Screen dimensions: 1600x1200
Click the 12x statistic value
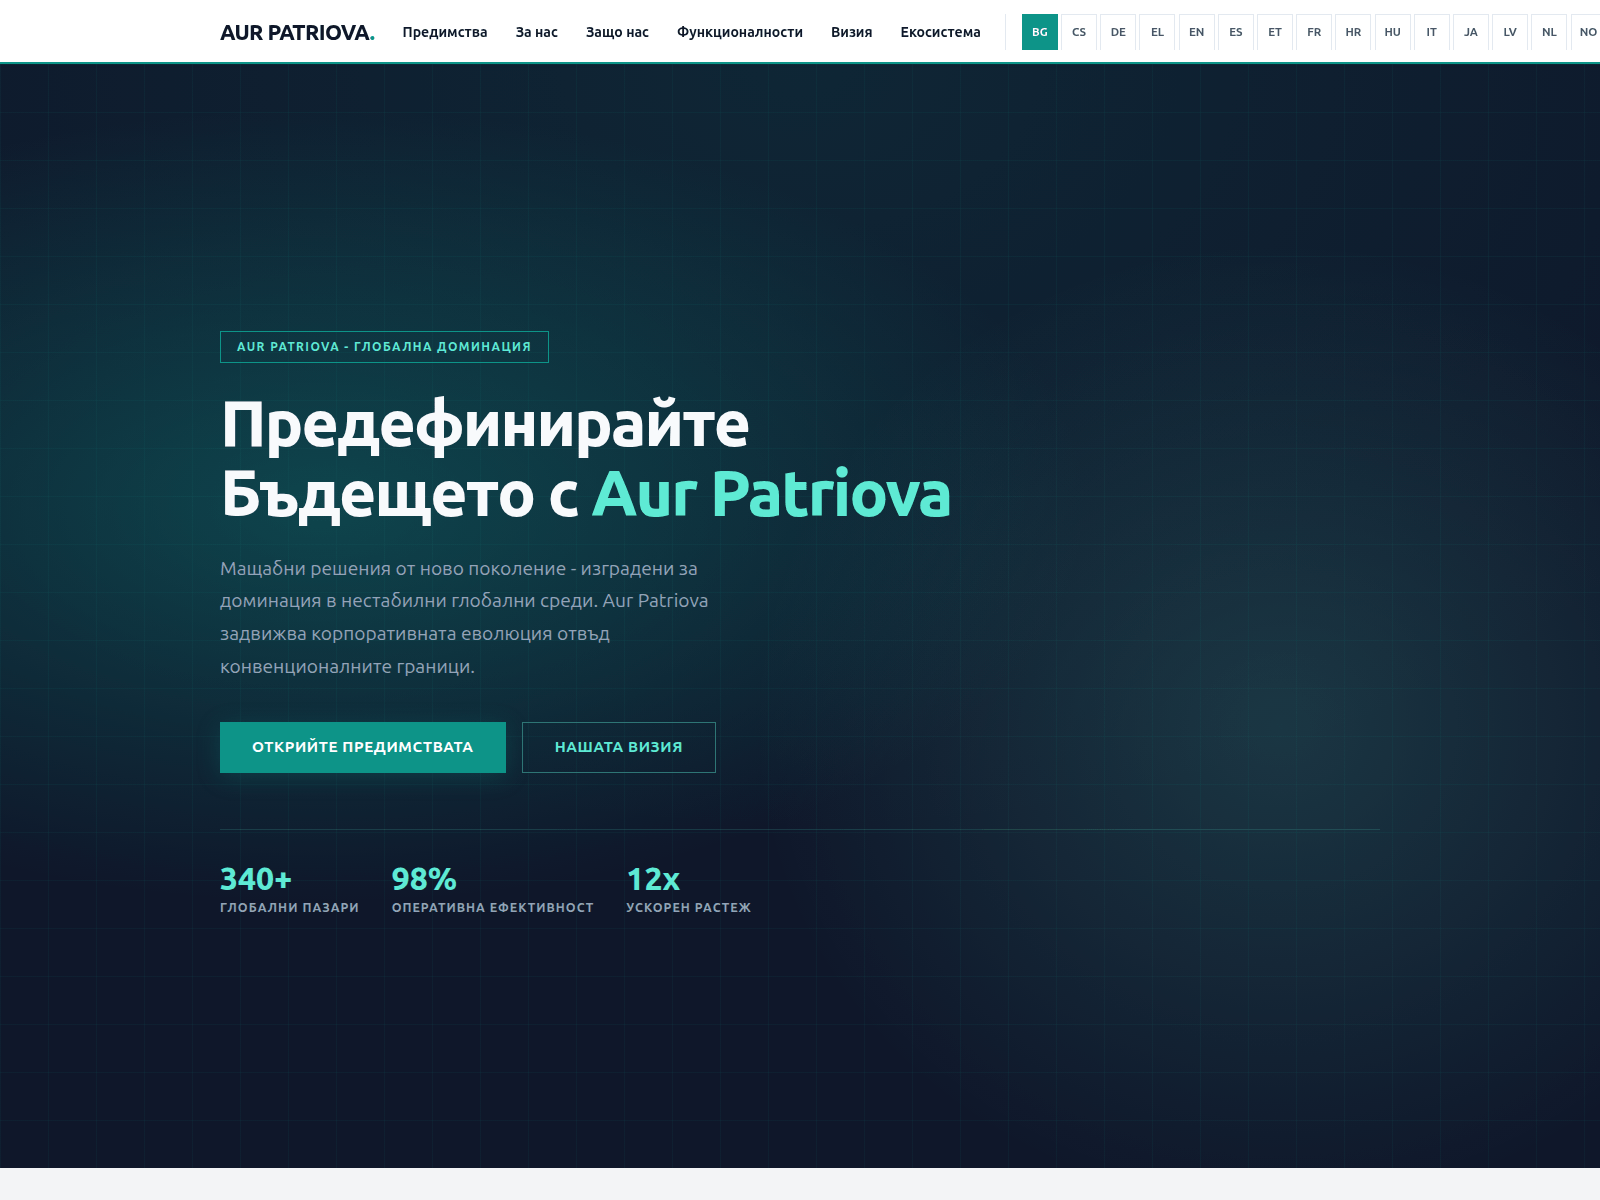pyautogui.click(x=653, y=879)
